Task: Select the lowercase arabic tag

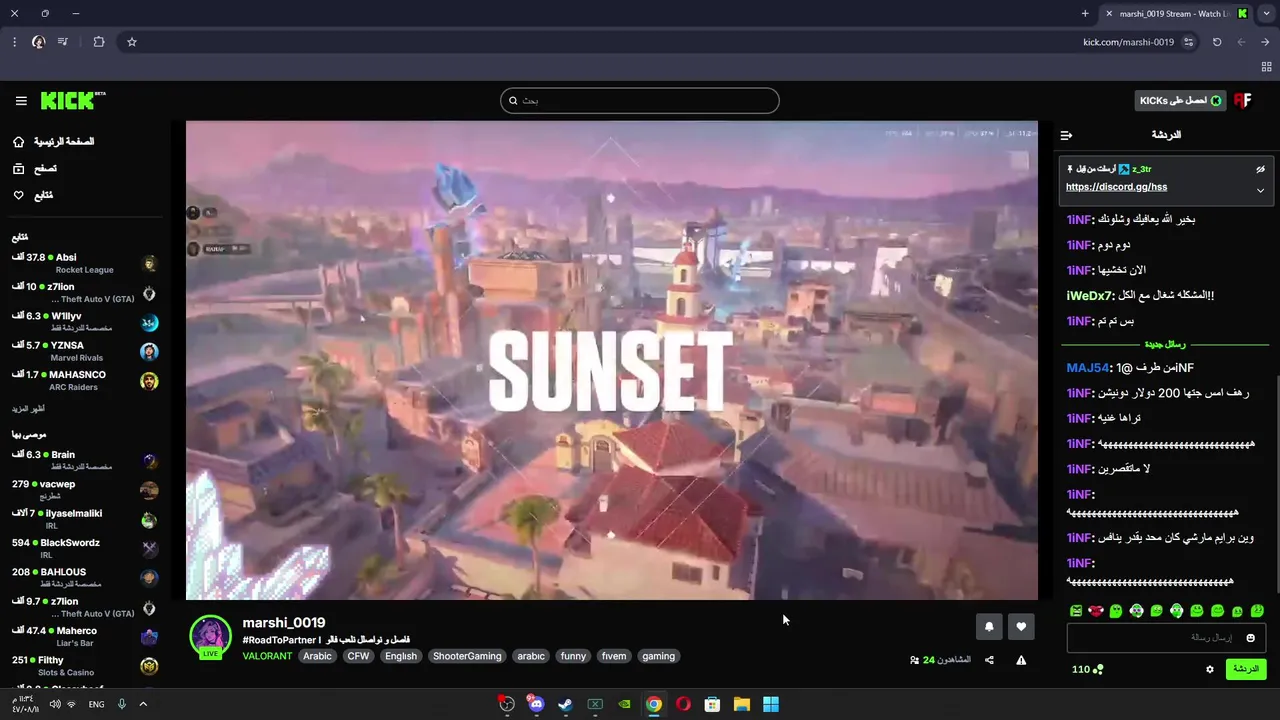Action: point(531,657)
